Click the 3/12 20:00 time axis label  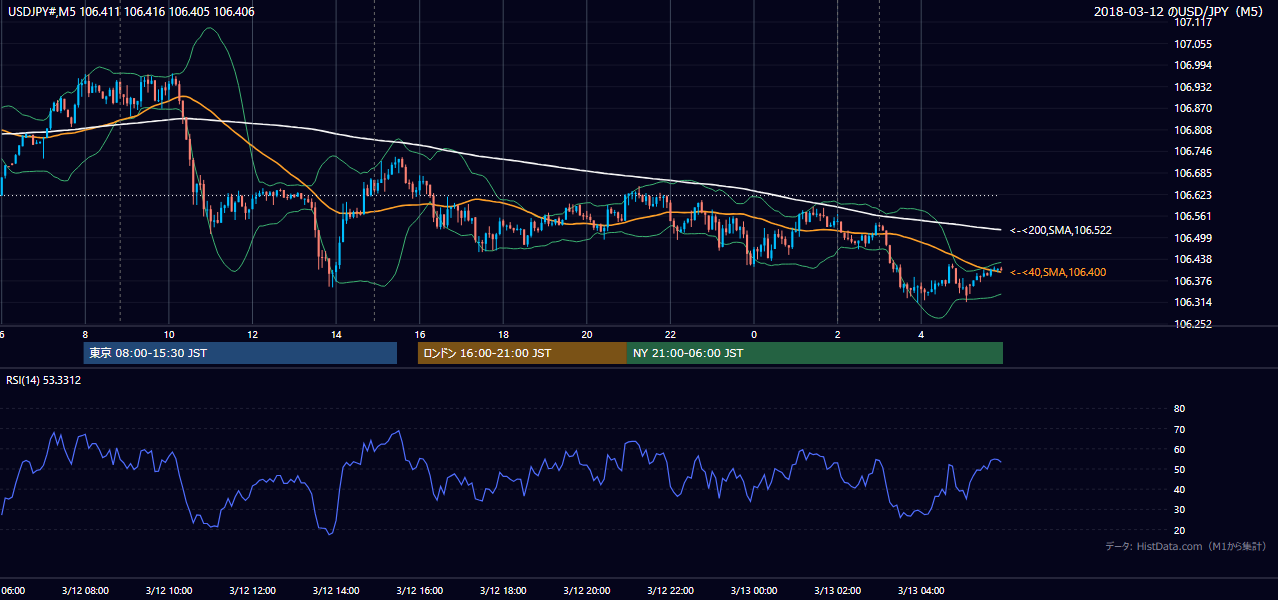586,591
